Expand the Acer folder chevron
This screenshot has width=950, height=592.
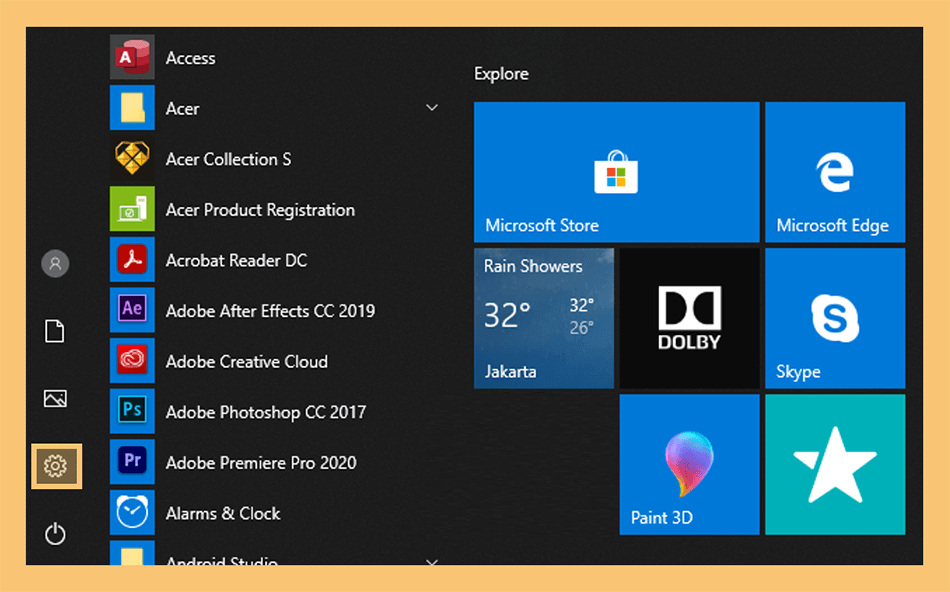(432, 108)
